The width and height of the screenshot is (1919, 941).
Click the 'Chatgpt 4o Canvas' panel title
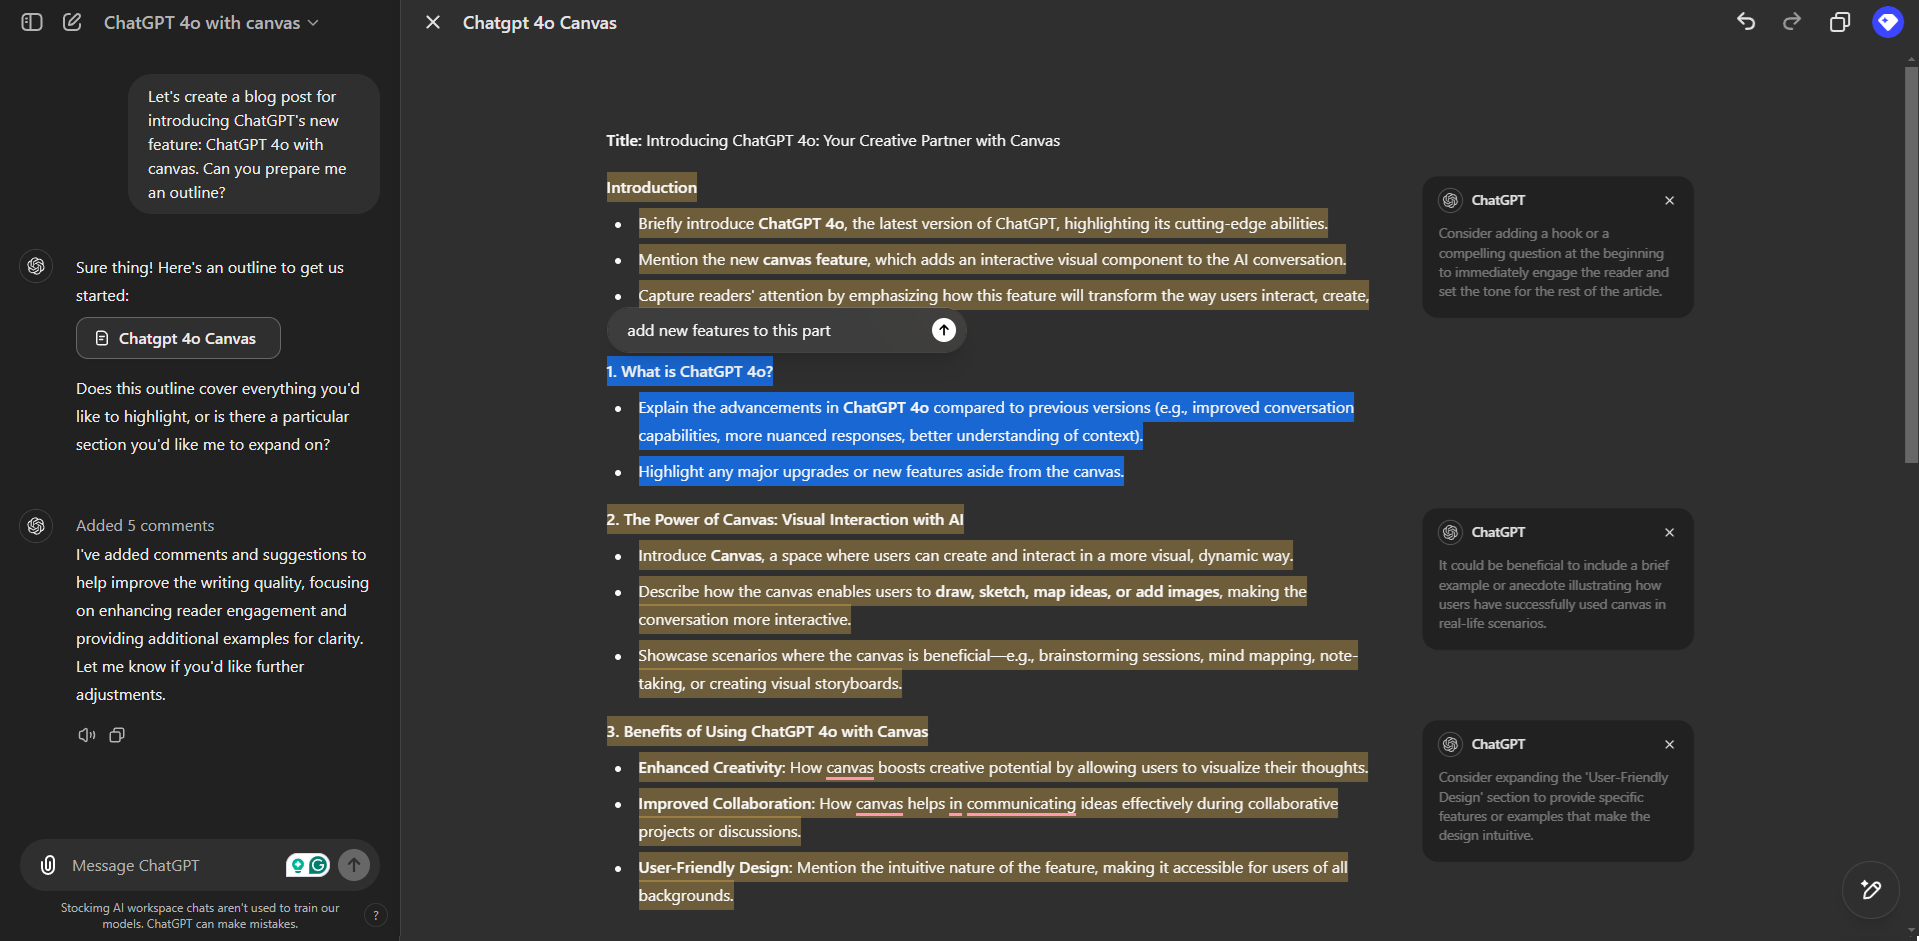click(x=540, y=22)
